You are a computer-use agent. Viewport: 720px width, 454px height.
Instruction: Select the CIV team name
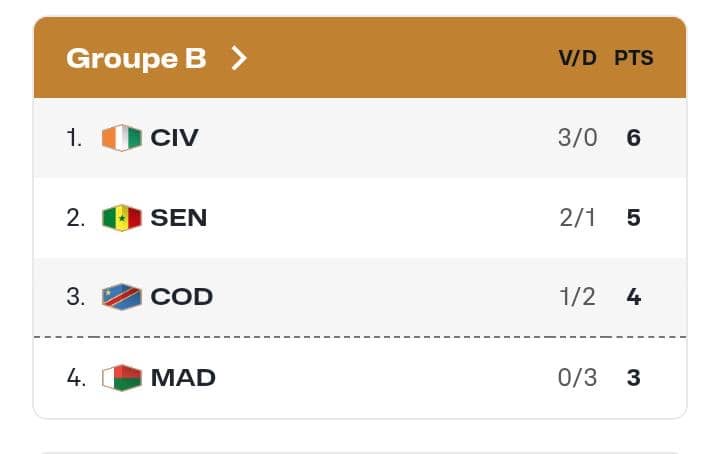click(175, 138)
